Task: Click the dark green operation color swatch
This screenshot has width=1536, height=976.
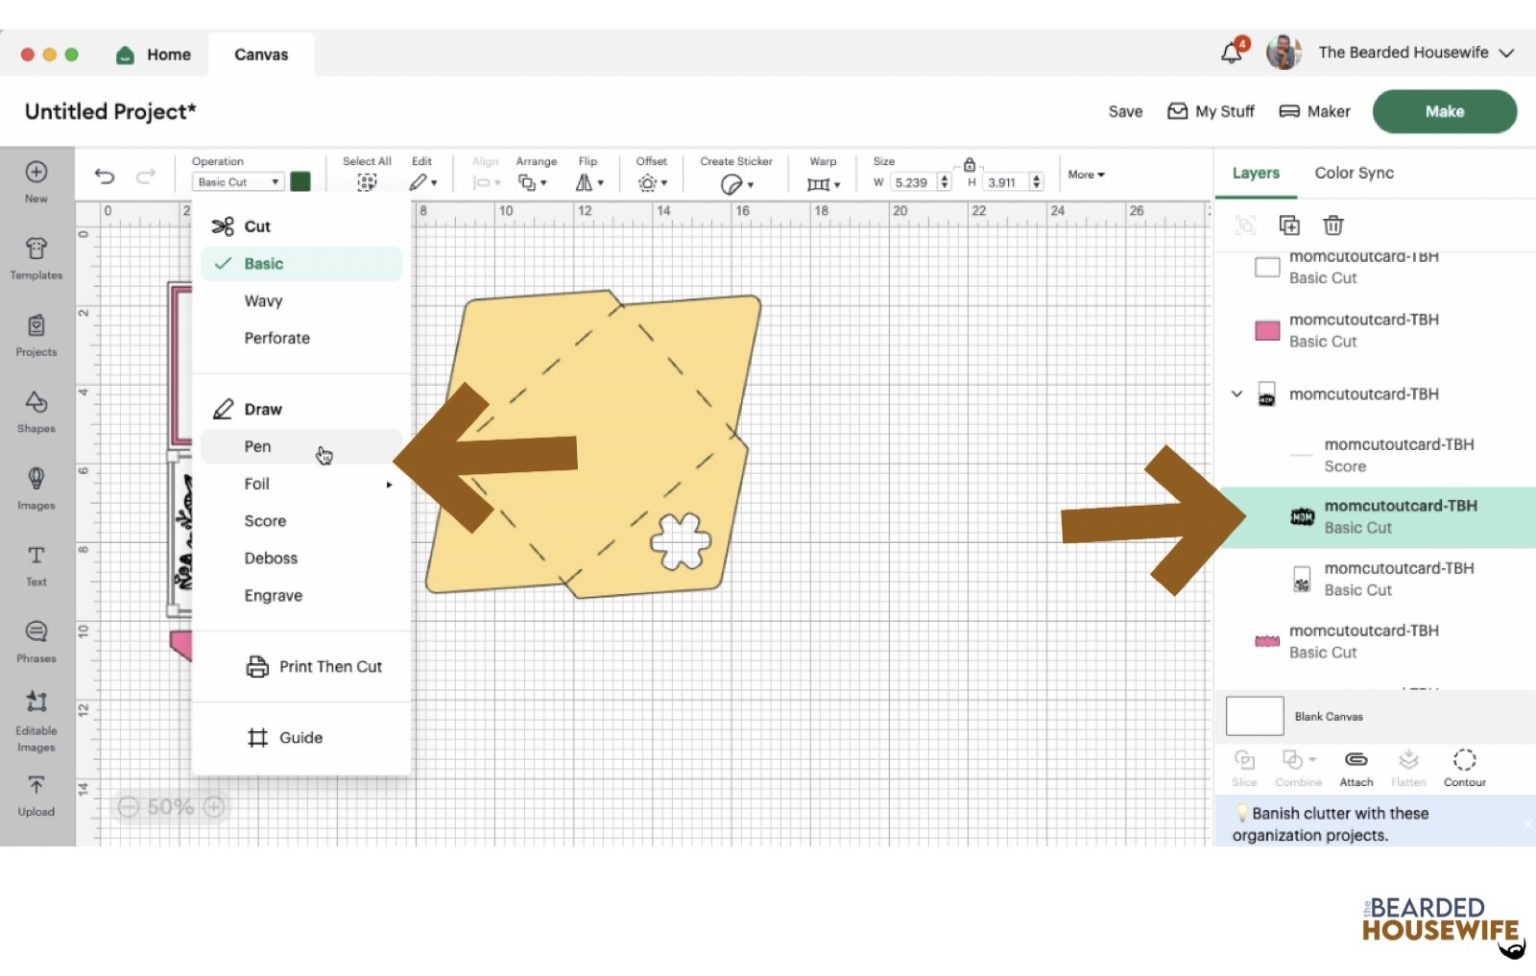Action: 300,182
